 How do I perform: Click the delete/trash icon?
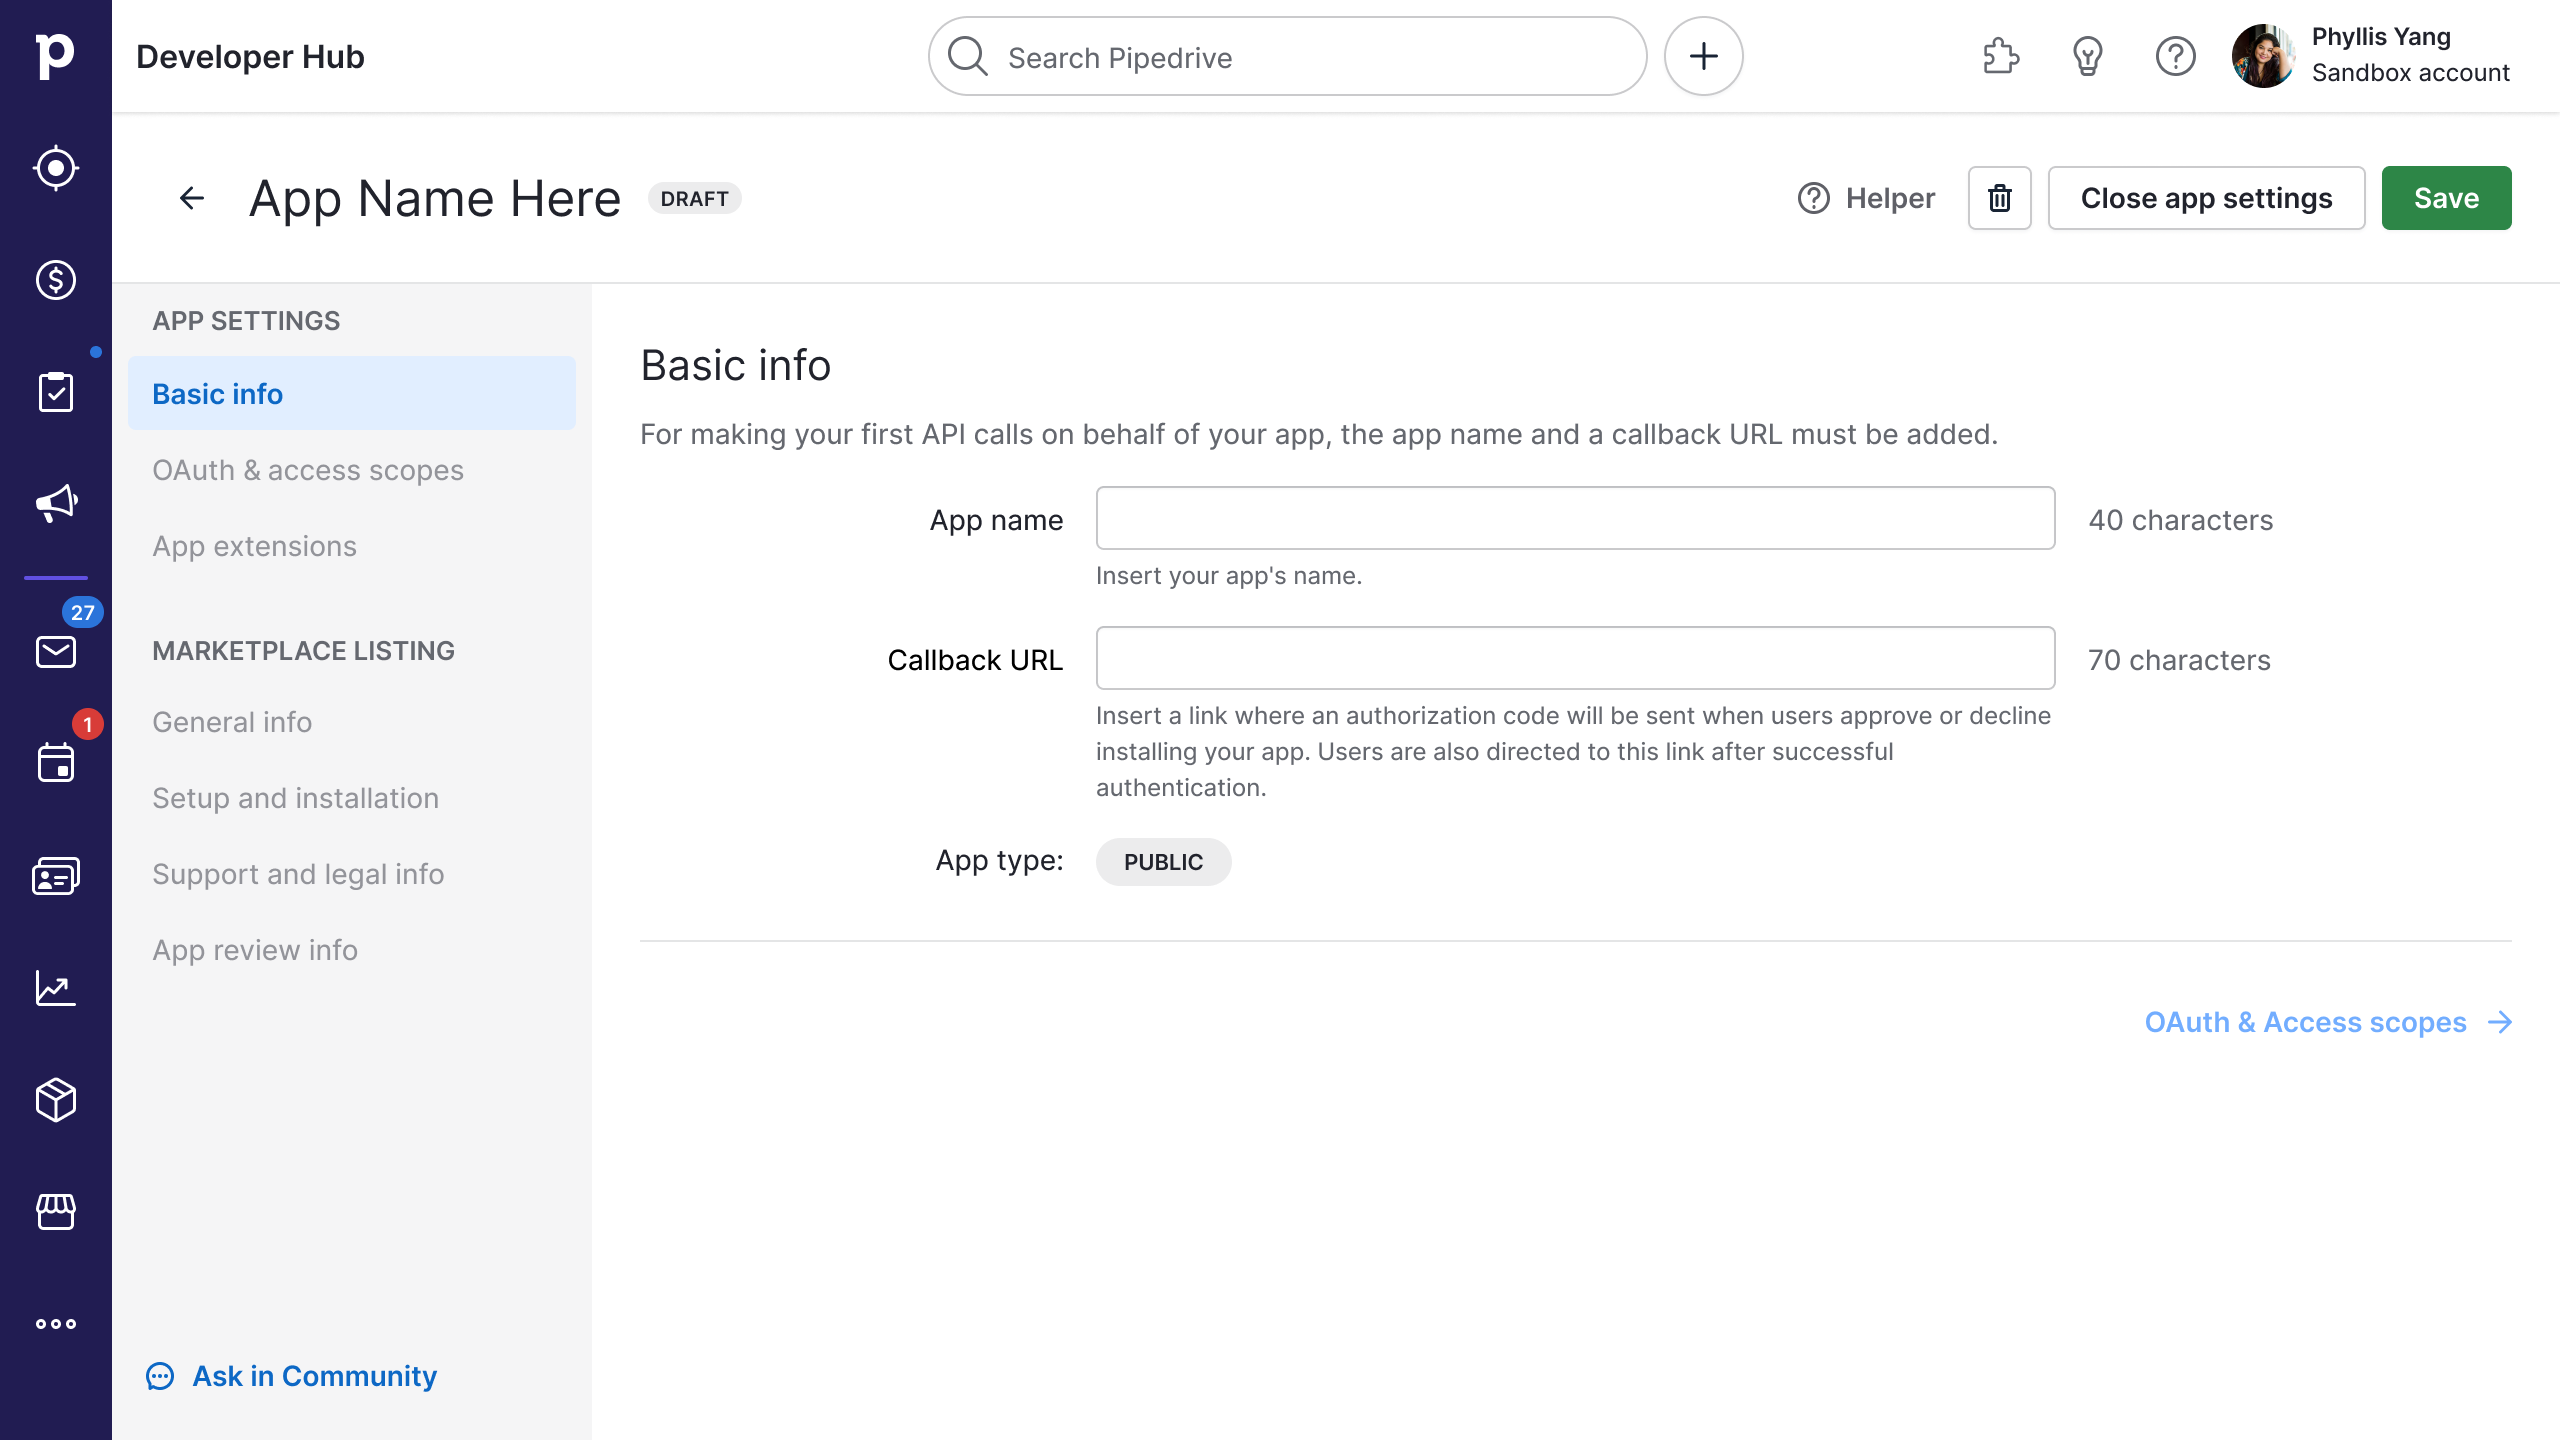click(x=1999, y=197)
